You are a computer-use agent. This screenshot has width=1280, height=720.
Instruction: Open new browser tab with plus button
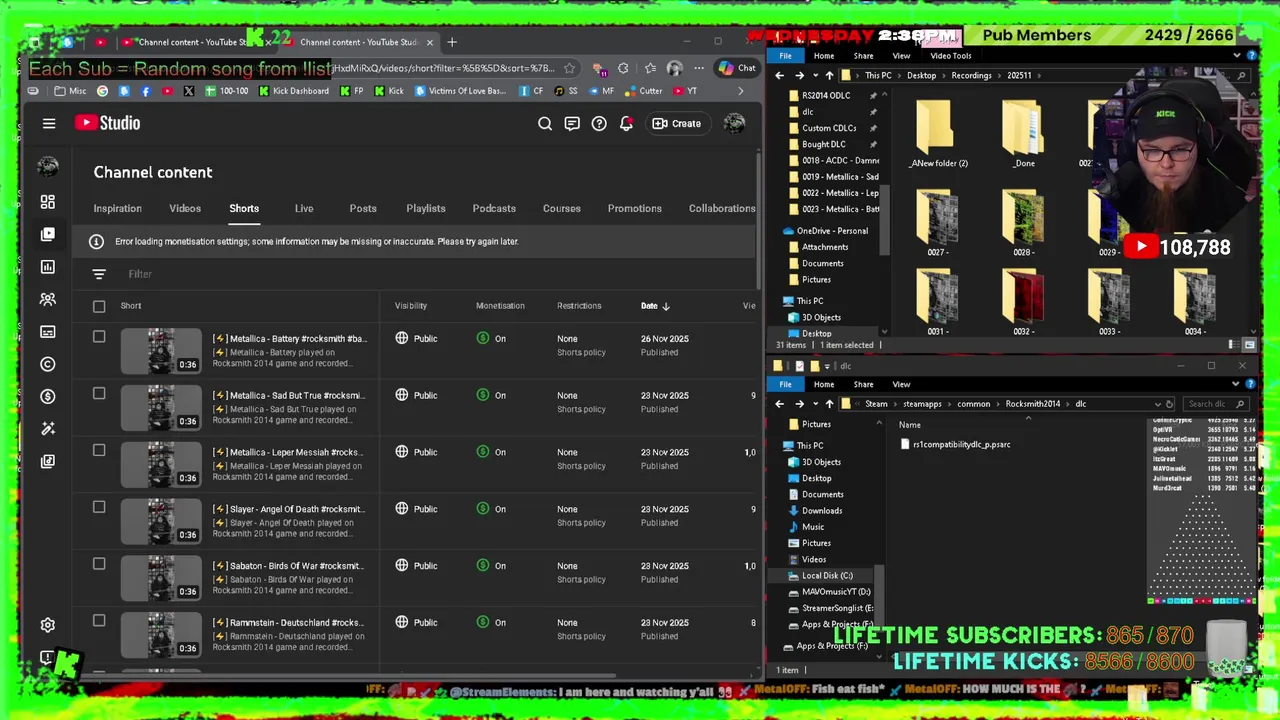click(452, 42)
